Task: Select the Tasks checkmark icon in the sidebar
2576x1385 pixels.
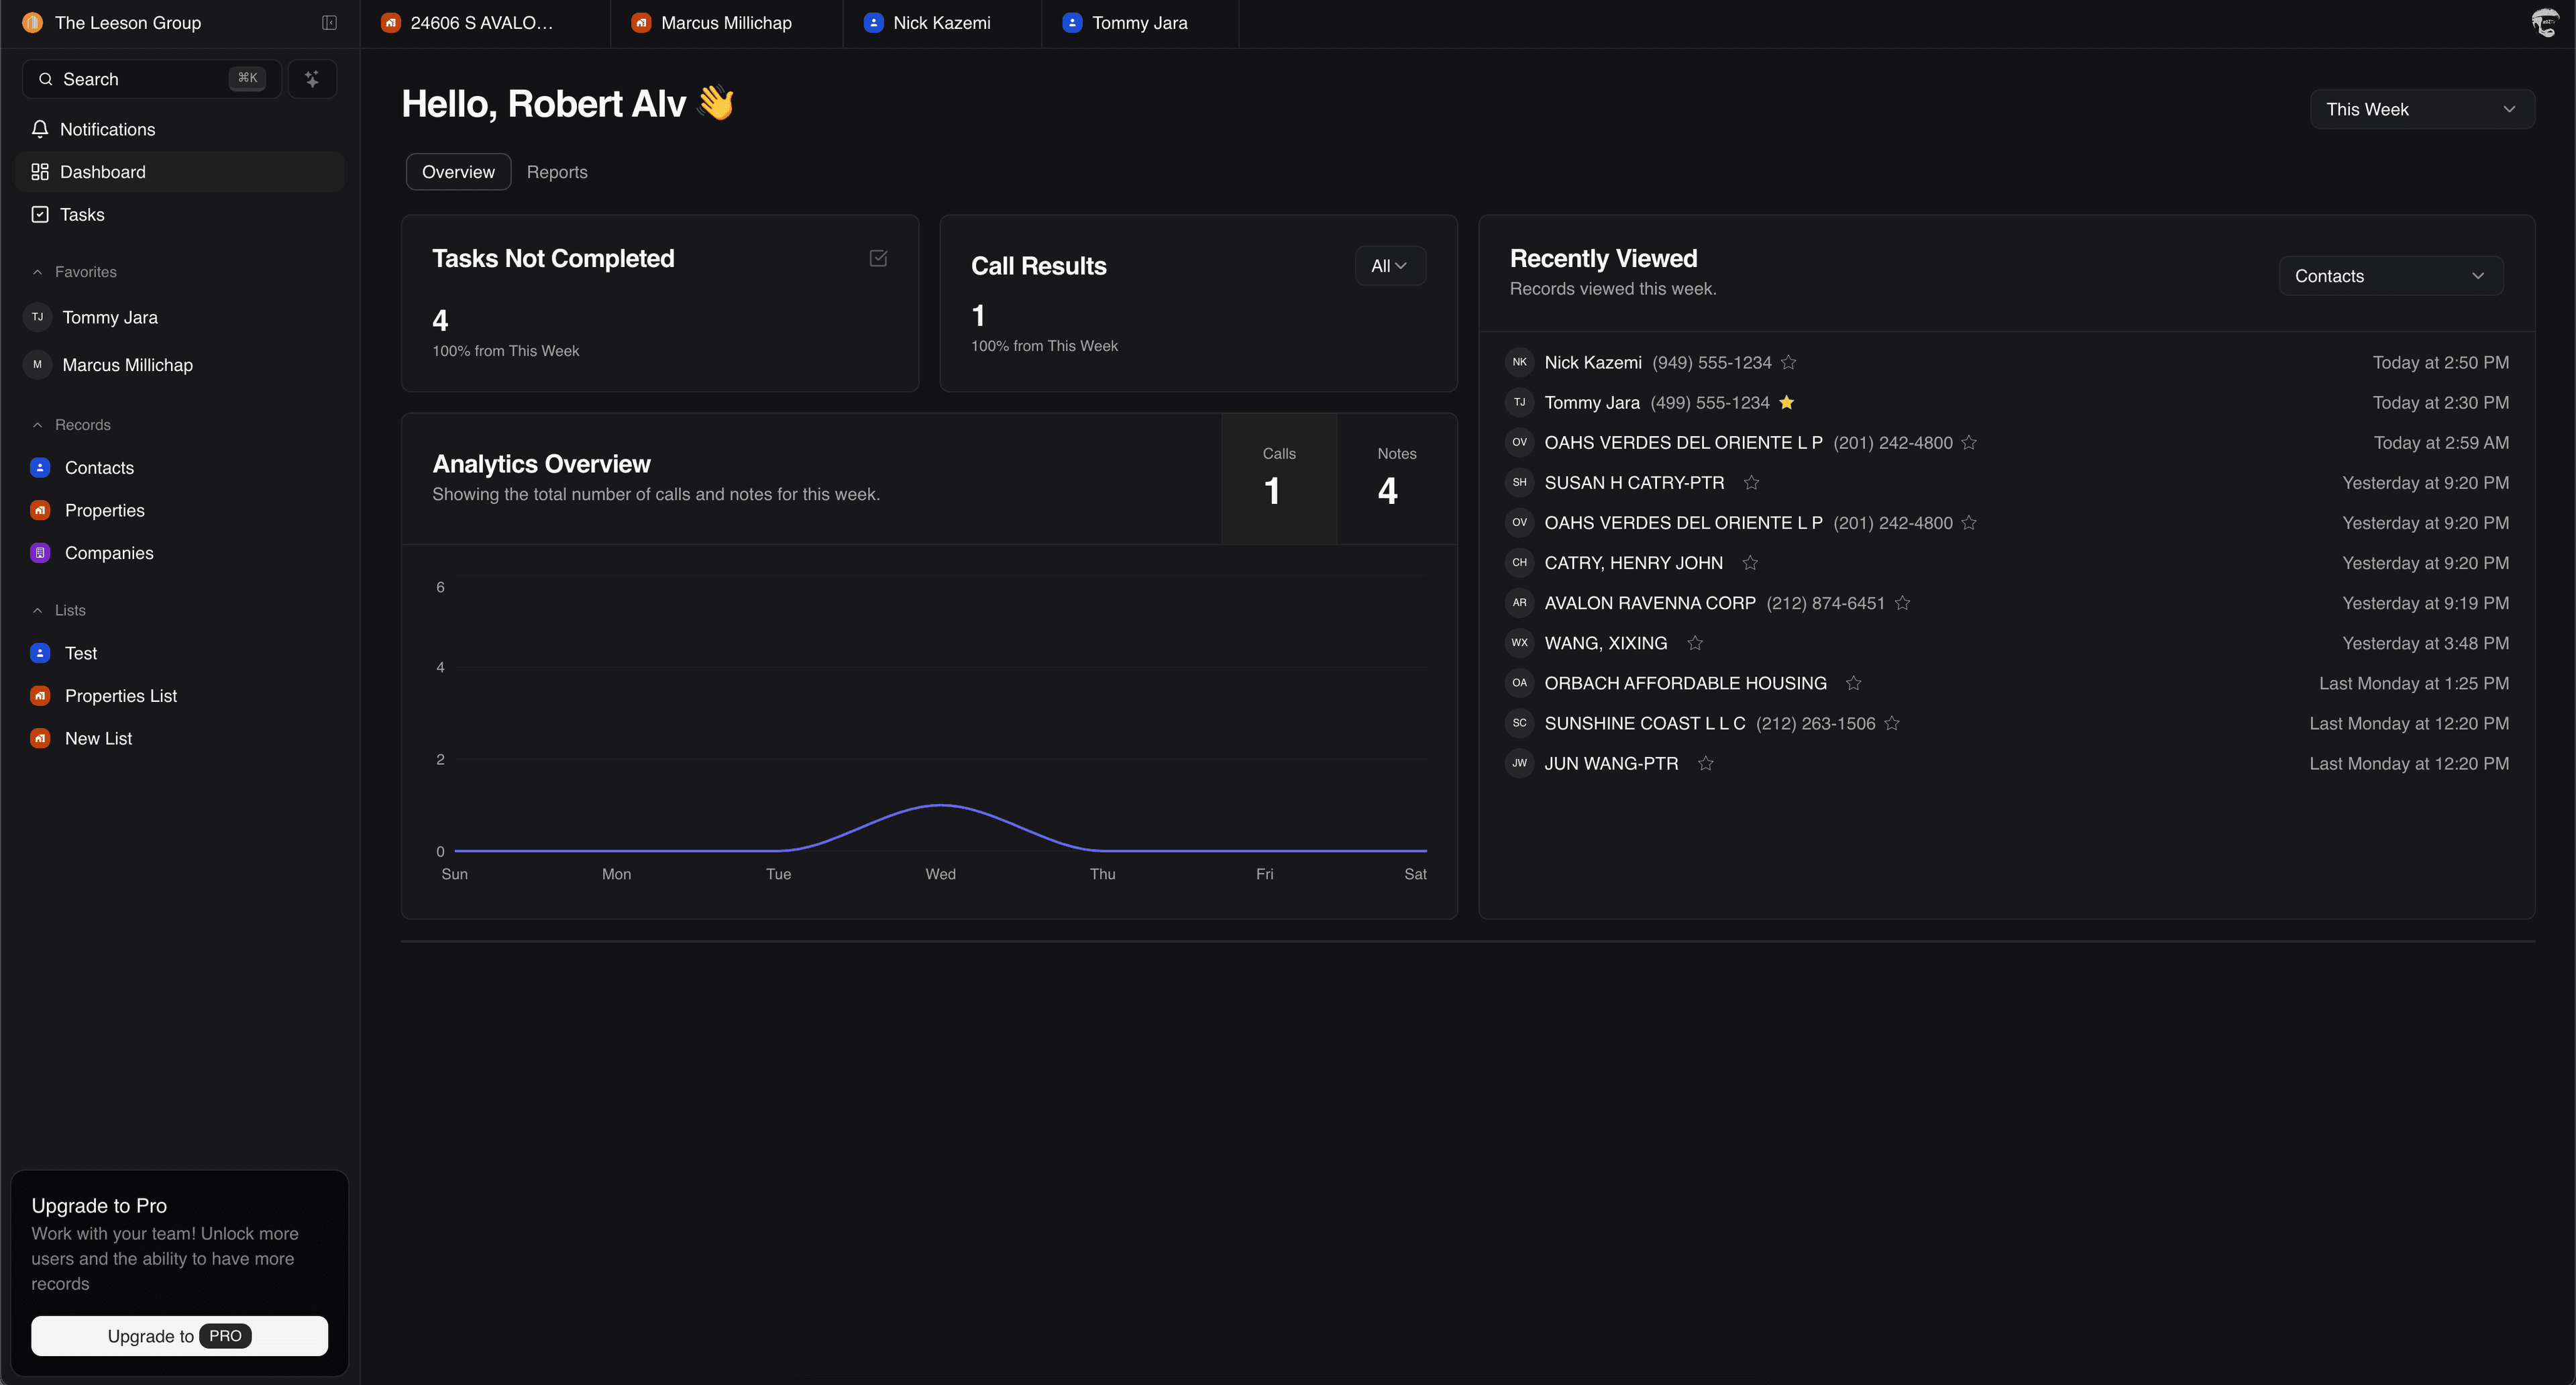Action: (x=40, y=214)
